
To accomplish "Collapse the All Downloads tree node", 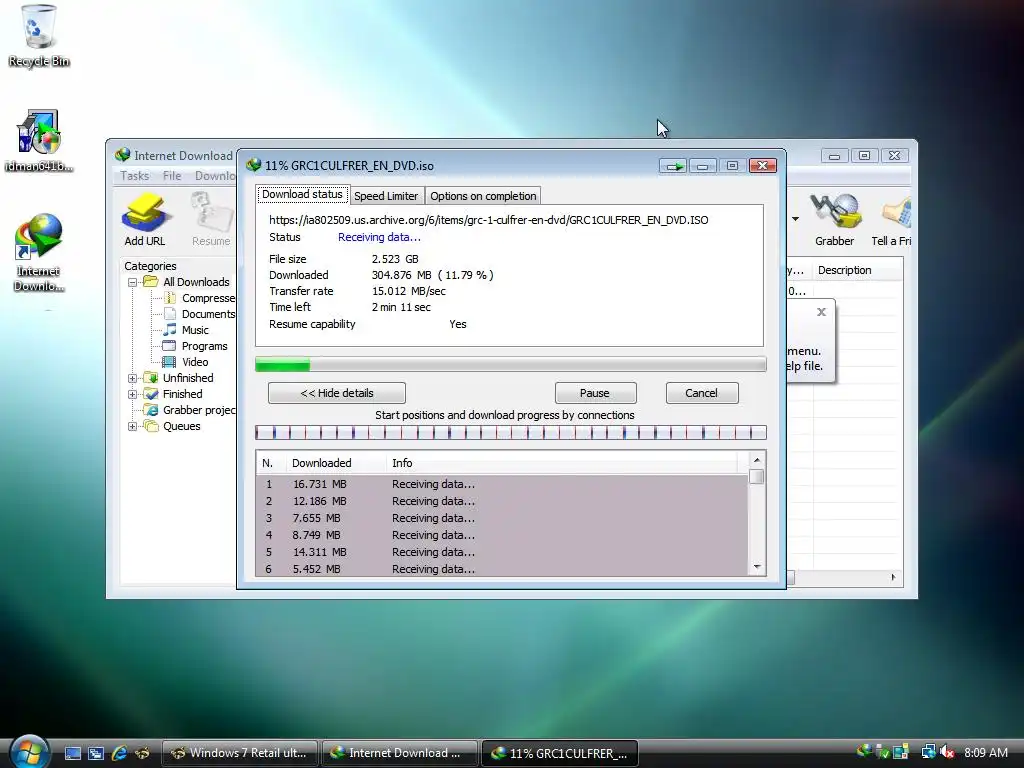I will (x=133, y=282).
